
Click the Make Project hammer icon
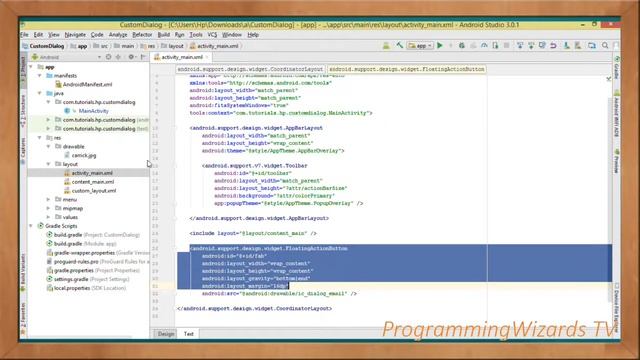[400, 46]
